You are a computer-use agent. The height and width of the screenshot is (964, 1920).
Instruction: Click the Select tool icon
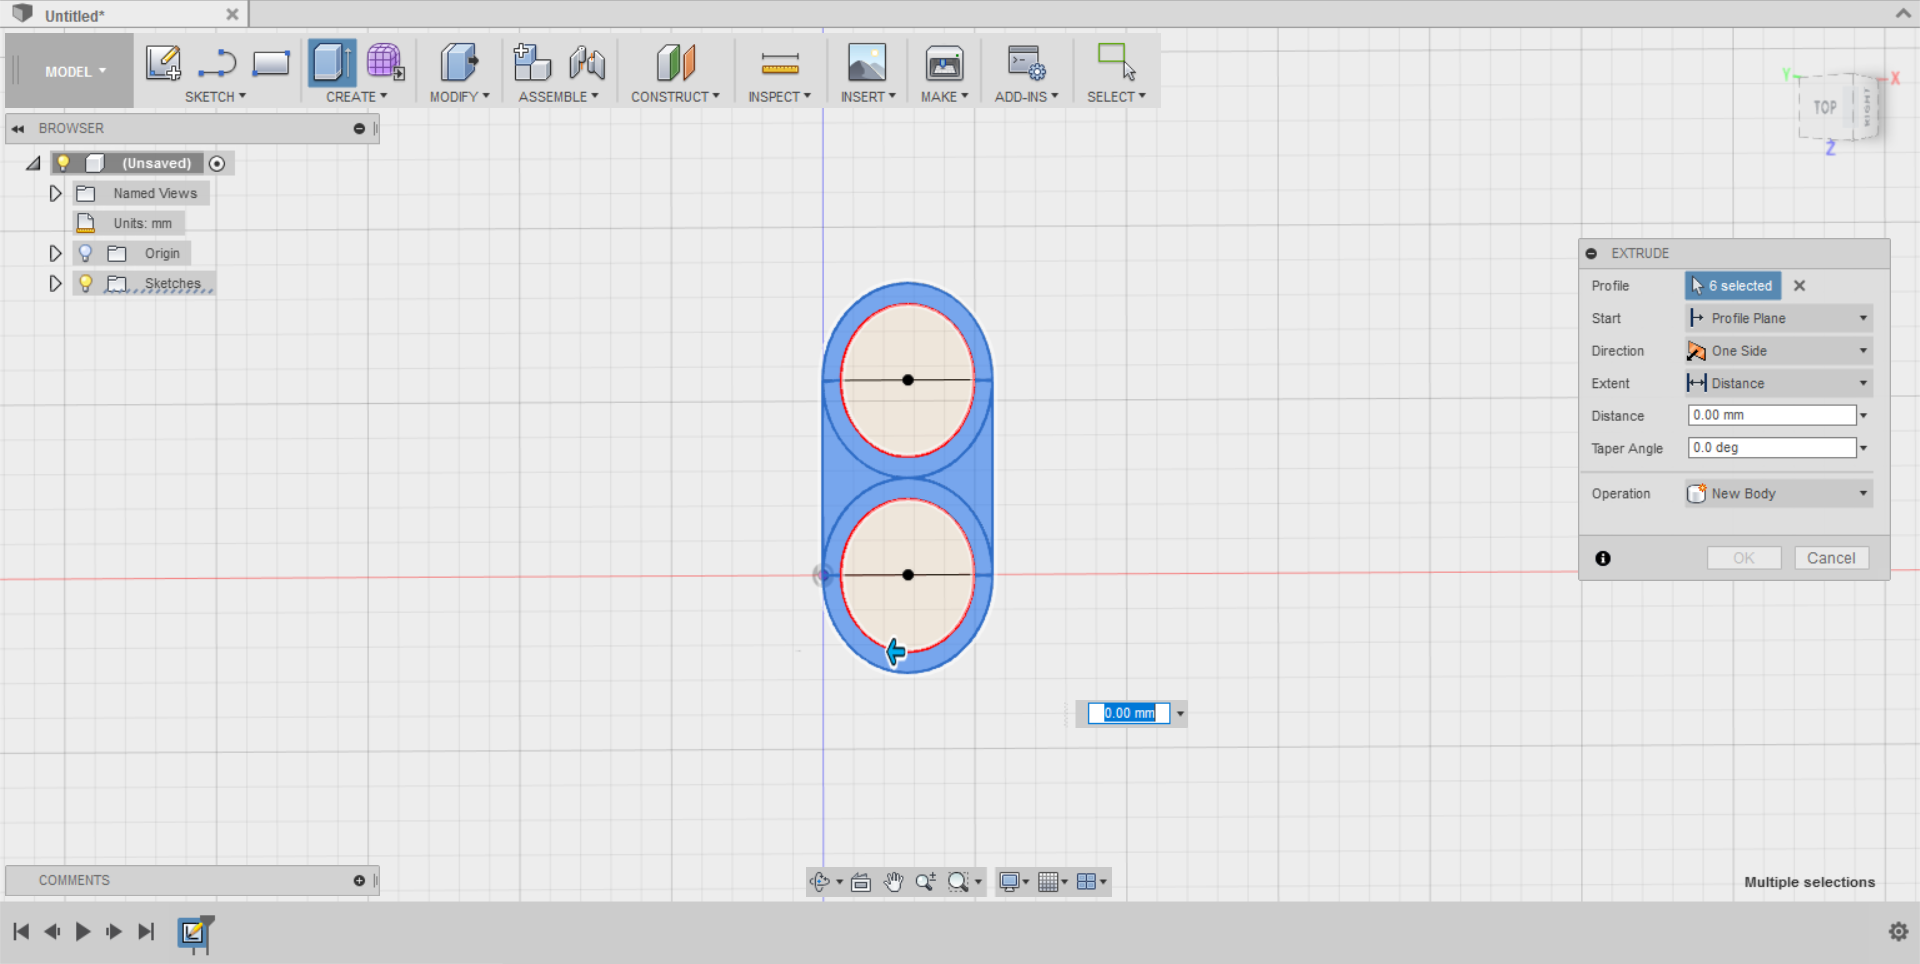coord(1116,62)
